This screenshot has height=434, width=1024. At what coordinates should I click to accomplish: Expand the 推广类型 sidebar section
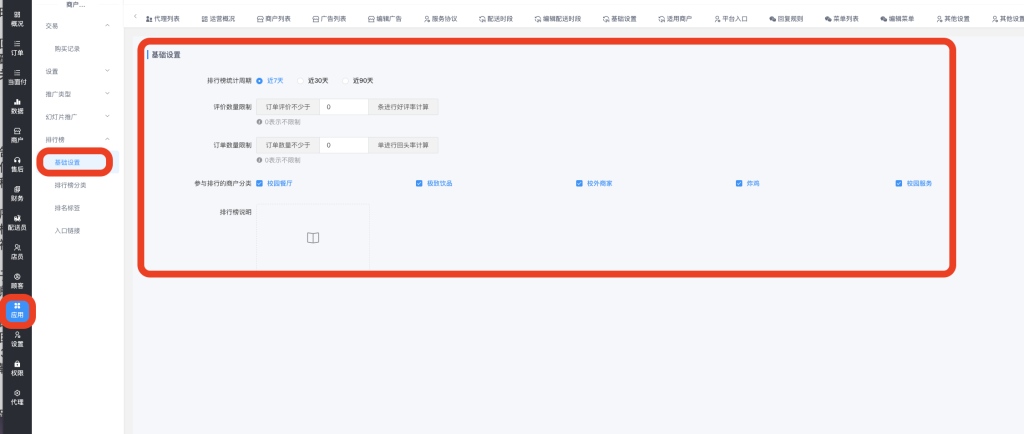pos(106,94)
